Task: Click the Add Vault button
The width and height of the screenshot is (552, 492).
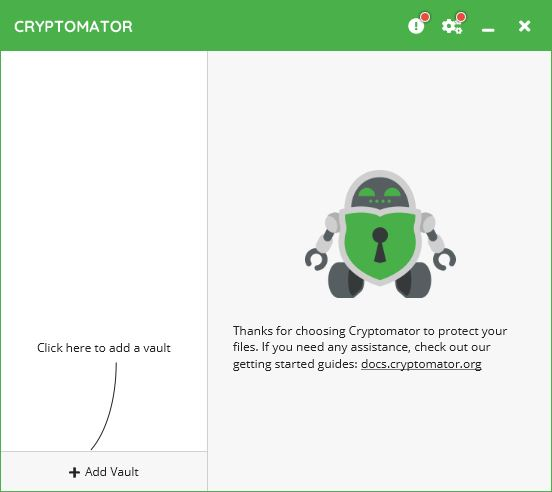Action: click(104, 472)
